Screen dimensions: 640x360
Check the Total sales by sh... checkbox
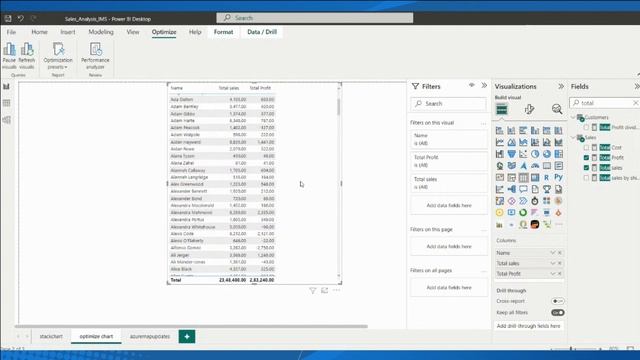point(586,178)
